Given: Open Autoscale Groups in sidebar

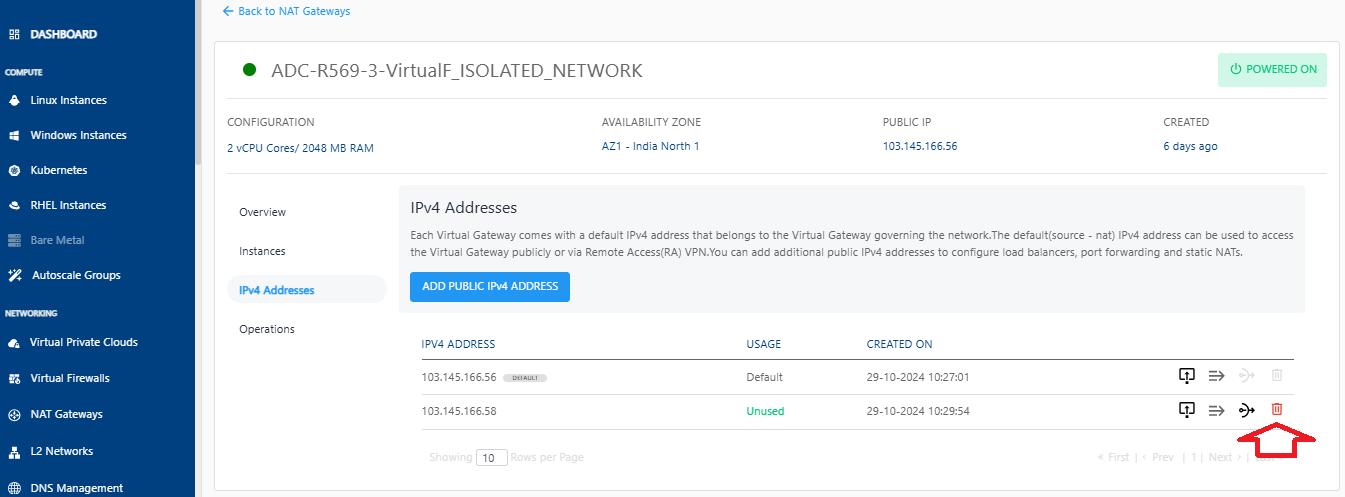Looking at the screenshot, I should click(x=76, y=275).
